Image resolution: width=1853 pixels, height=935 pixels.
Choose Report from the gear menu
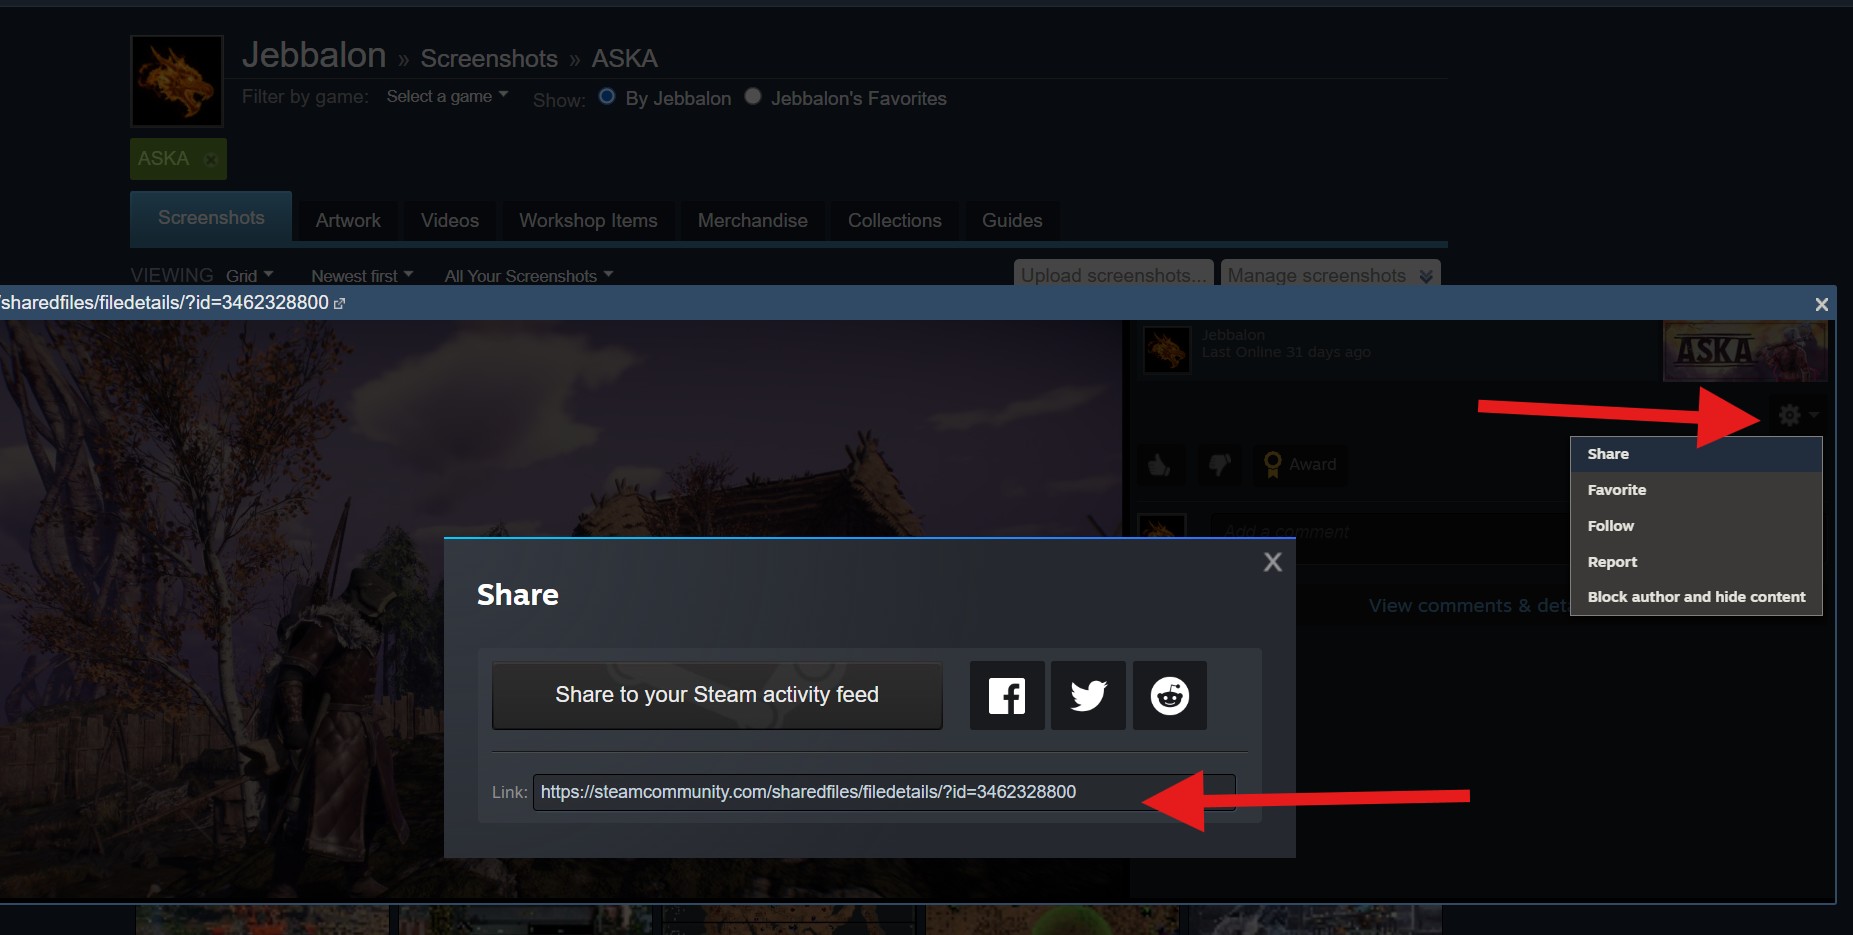click(1696, 562)
